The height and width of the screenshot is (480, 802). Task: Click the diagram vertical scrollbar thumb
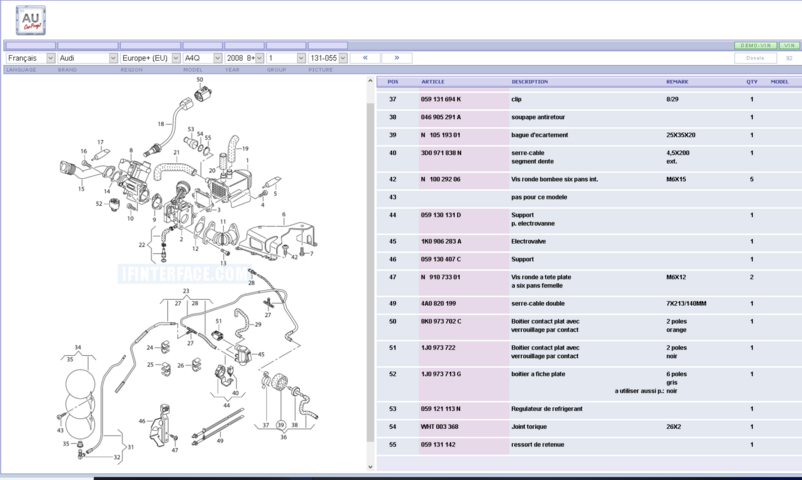click(370, 271)
